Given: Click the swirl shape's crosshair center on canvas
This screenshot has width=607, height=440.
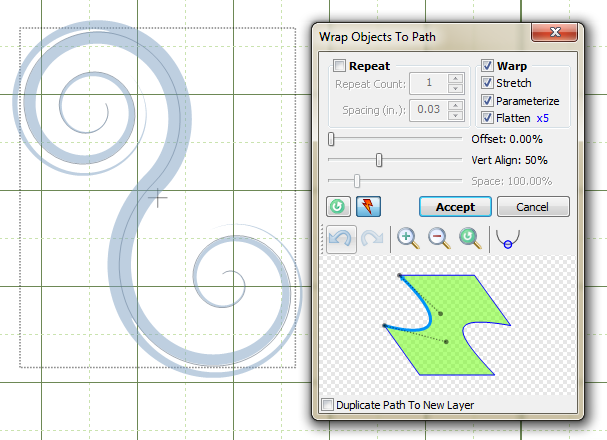Looking at the screenshot, I should tap(158, 198).
